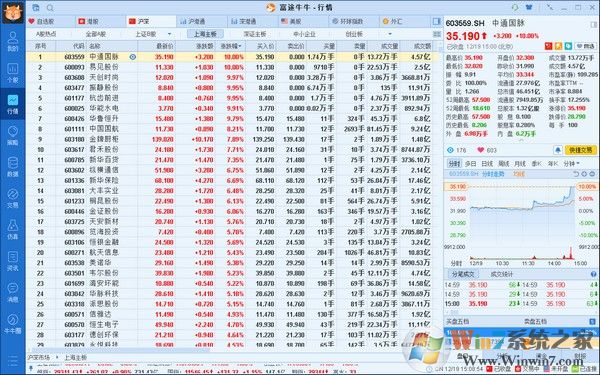Click the search magnifier icon in title bar
Screen dimensions: 600x375
tap(50, 8)
